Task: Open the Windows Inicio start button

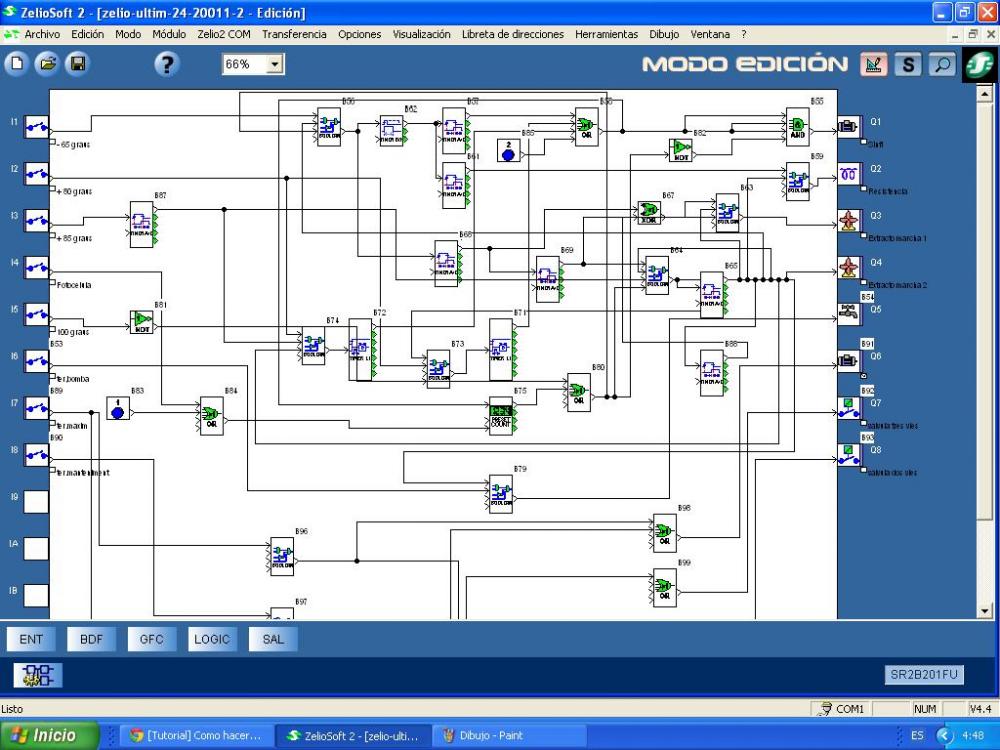Action: (x=50, y=735)
